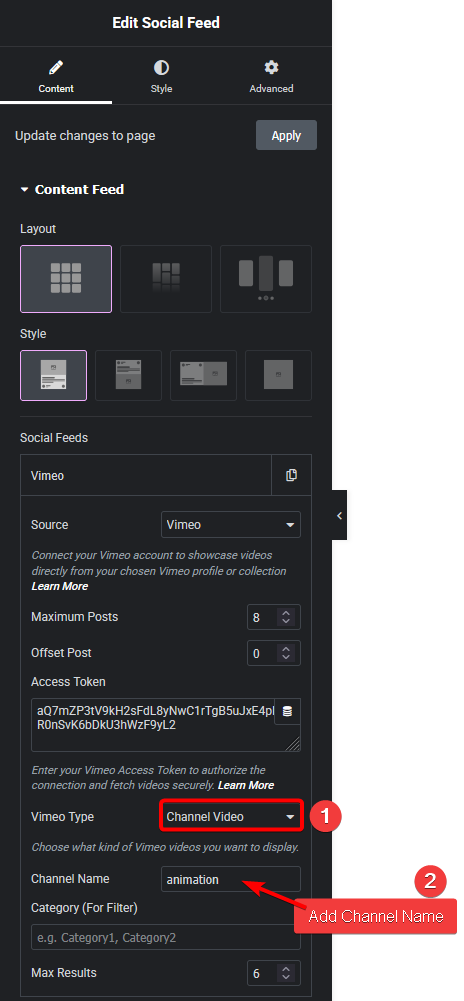
Task: Click the Channel Name input field
Action: [x=230, y=879]
